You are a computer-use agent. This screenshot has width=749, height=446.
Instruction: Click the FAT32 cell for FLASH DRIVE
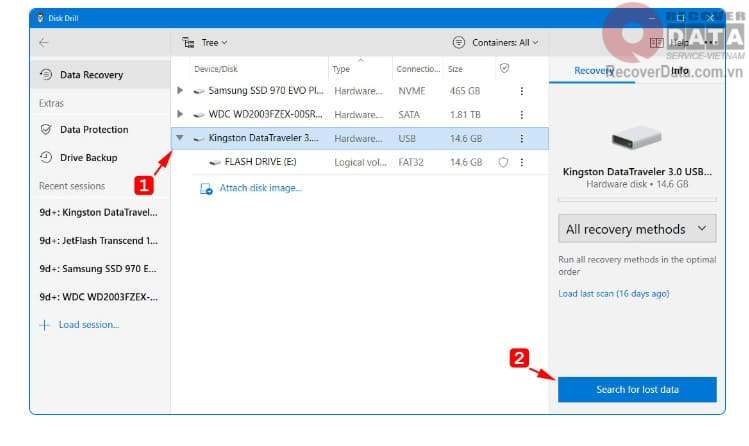point(411,162)
